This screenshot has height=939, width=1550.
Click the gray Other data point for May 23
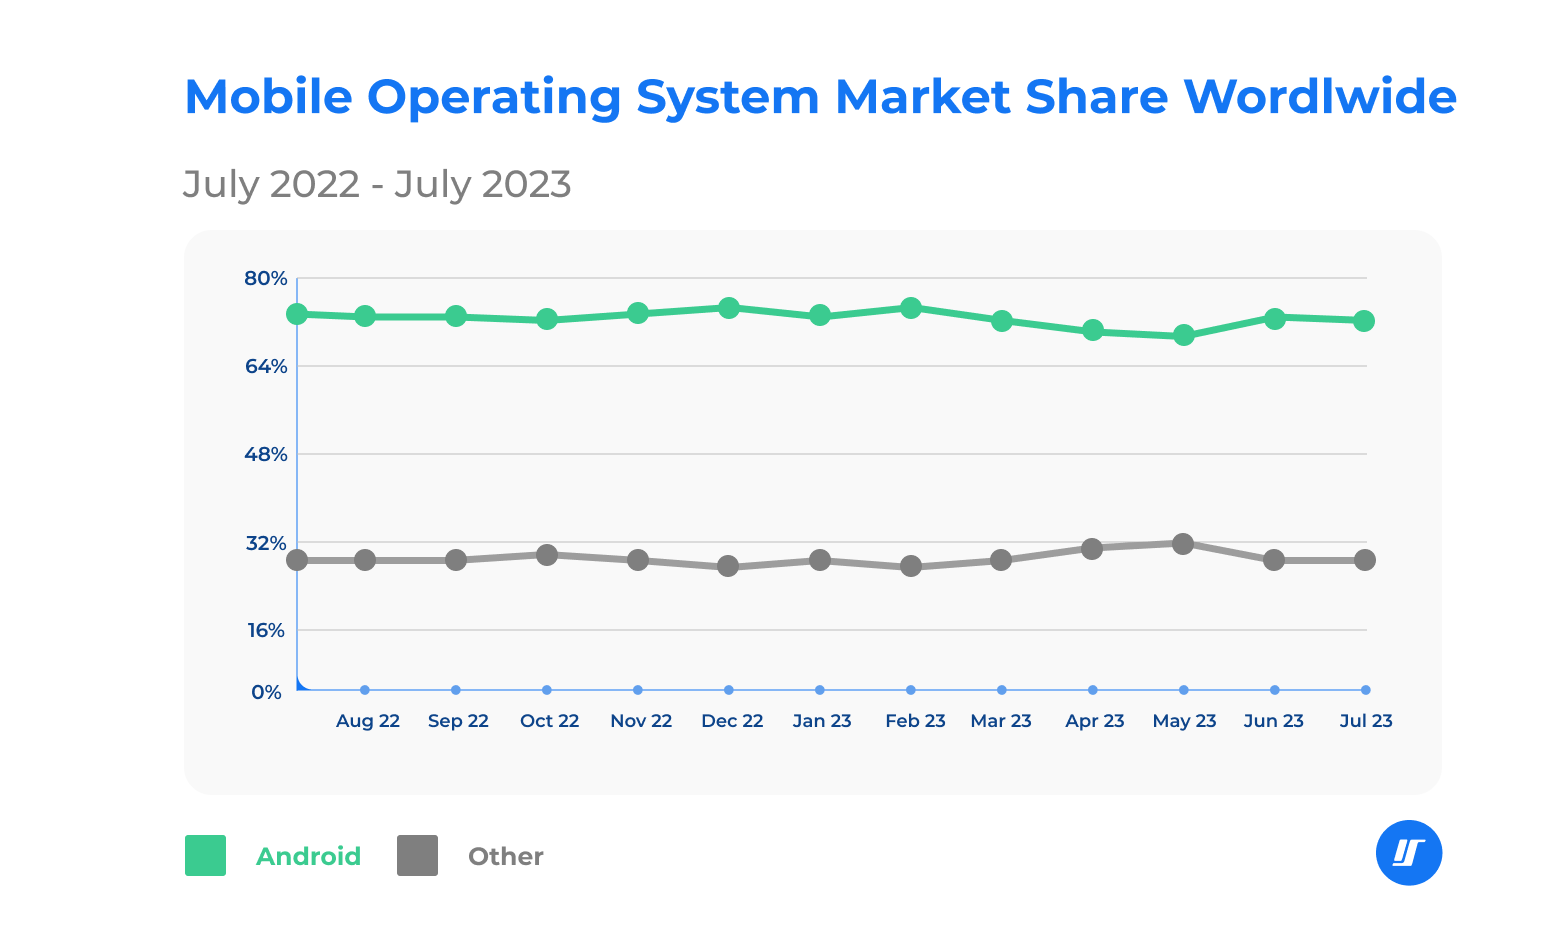[x=1184, y=543]
